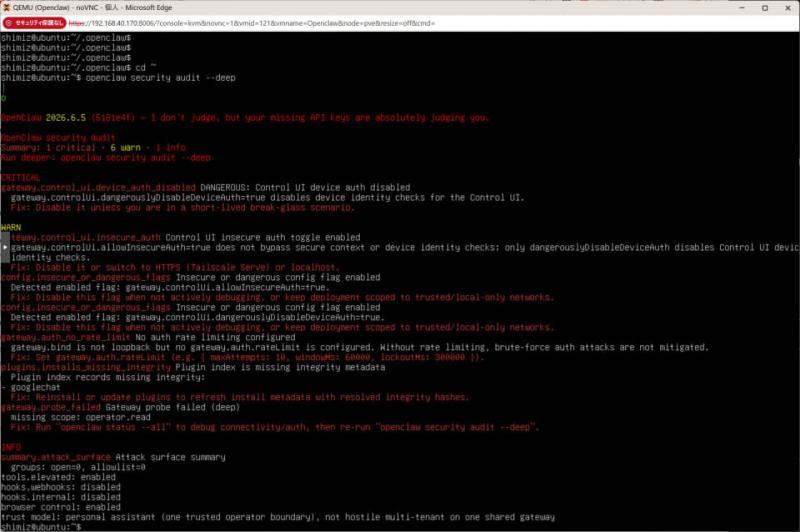This screenshot has width=800, height=532.
Task: Click 'Detected enabled flag: gateway.controlUi.allowInsecureAuth=true' line
Action: pos(170,288)
